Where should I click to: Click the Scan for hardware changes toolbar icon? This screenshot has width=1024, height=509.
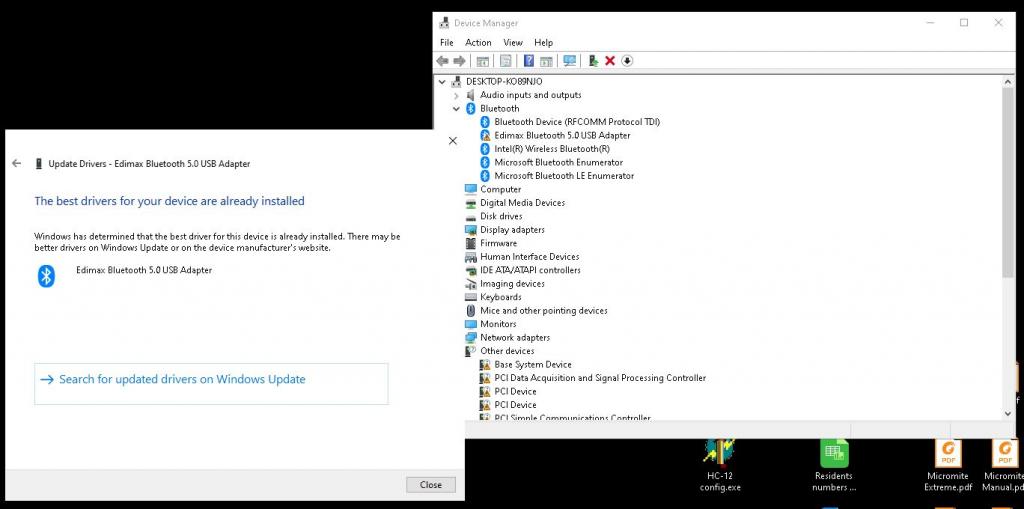click(x=570, y=61)
